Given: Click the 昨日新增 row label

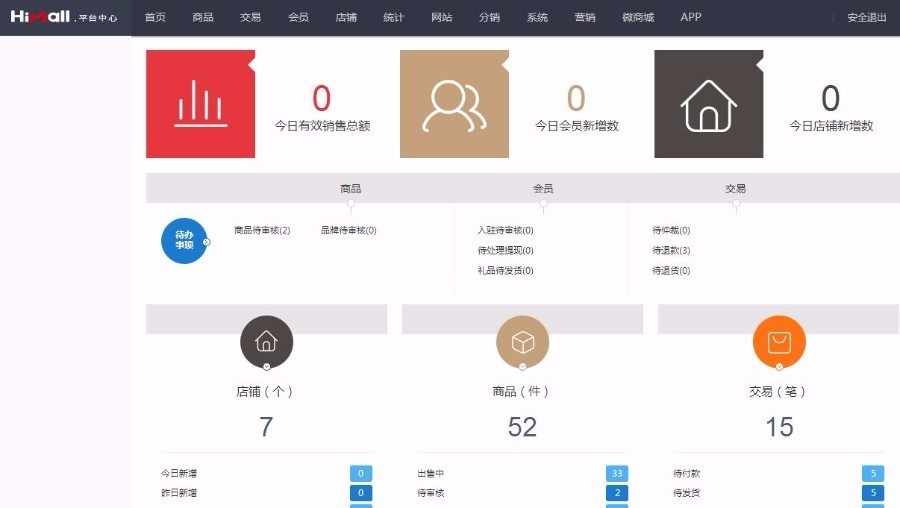Looking at the screenshot, I should 179,493.
